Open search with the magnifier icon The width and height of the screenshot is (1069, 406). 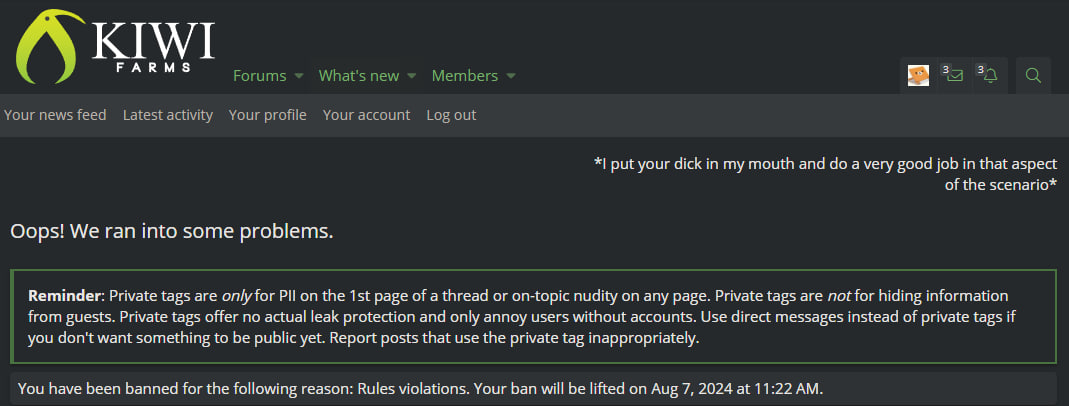pos(1034,75)
